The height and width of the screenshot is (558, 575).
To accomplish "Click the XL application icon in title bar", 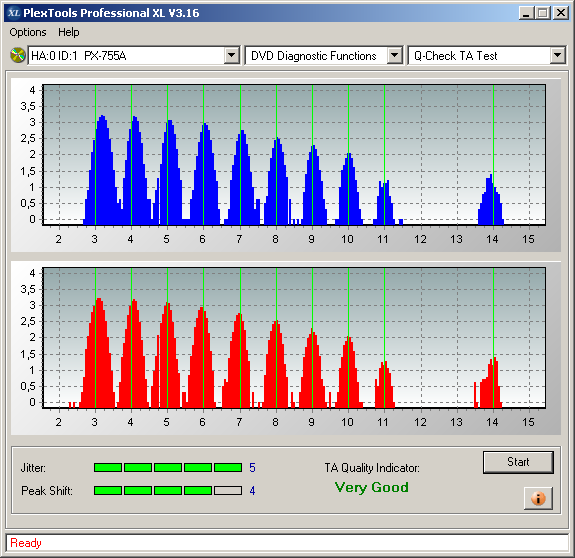I will click(x=14, y=13).
